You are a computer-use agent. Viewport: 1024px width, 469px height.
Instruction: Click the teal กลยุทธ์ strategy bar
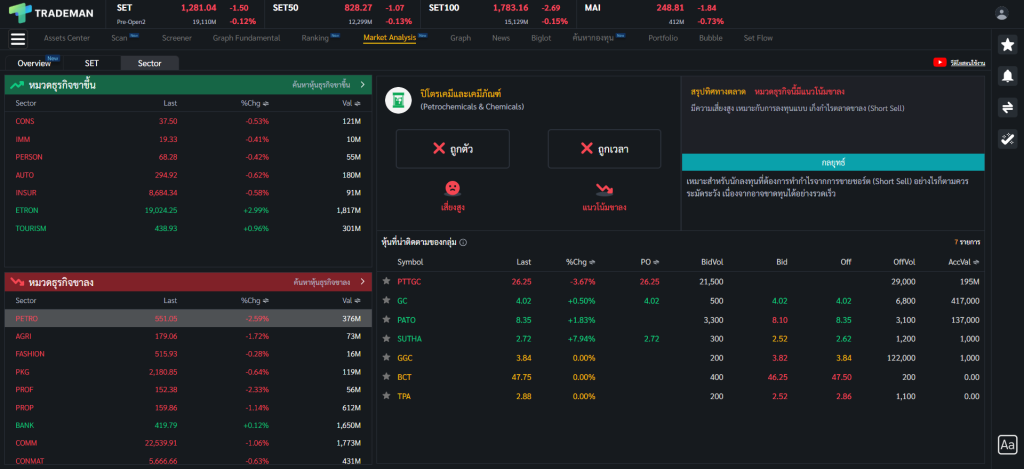click(833, 161)
